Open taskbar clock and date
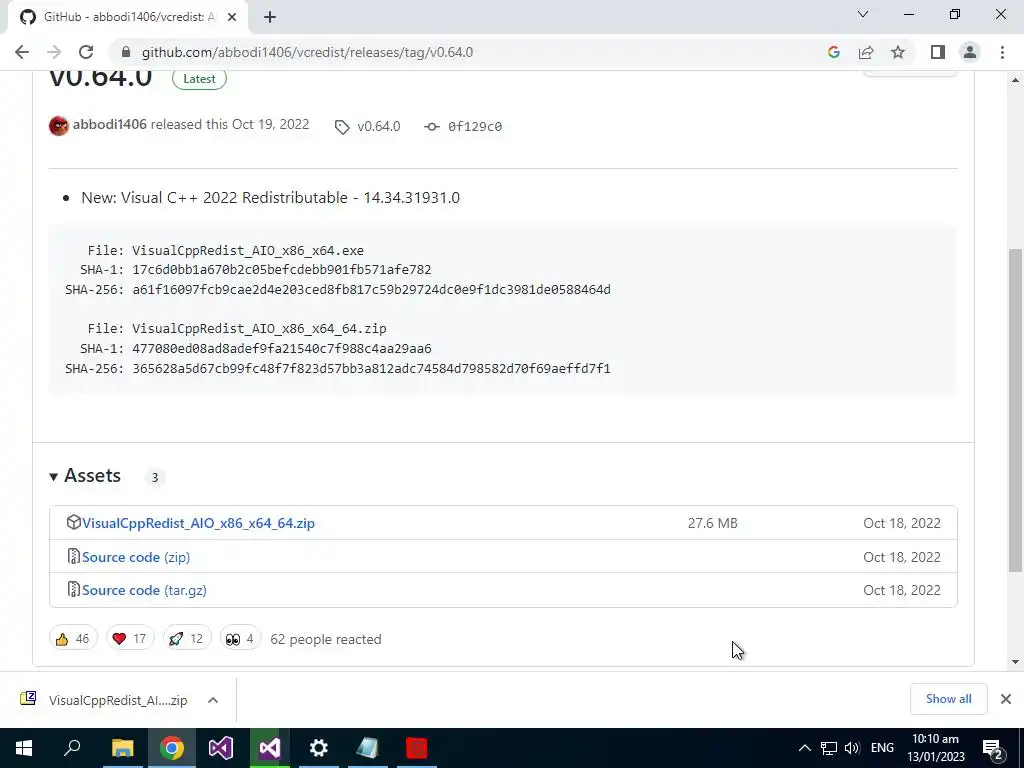Image resolution: width=1024 pixels, height=768 pixels. [936, 748]
